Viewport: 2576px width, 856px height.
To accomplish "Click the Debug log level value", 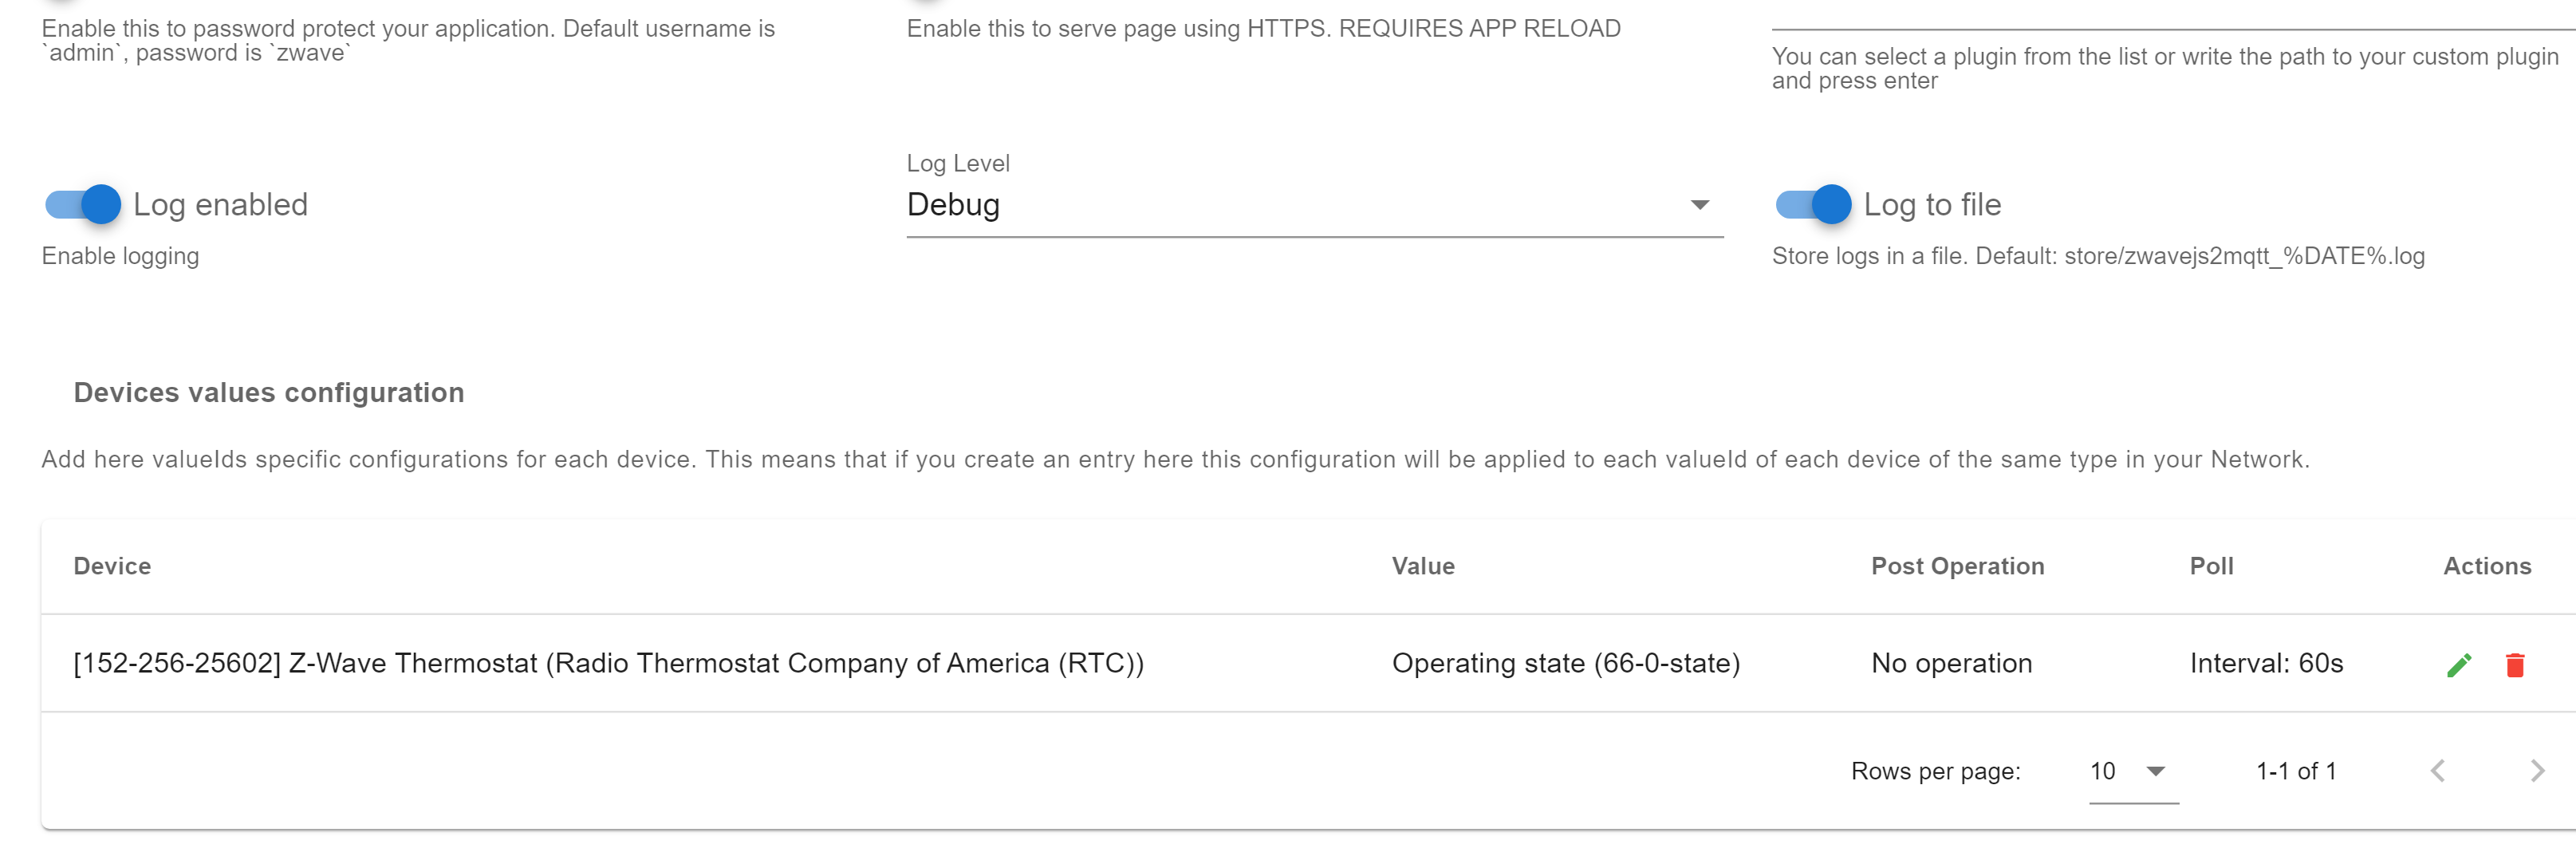I will point(952,205).
